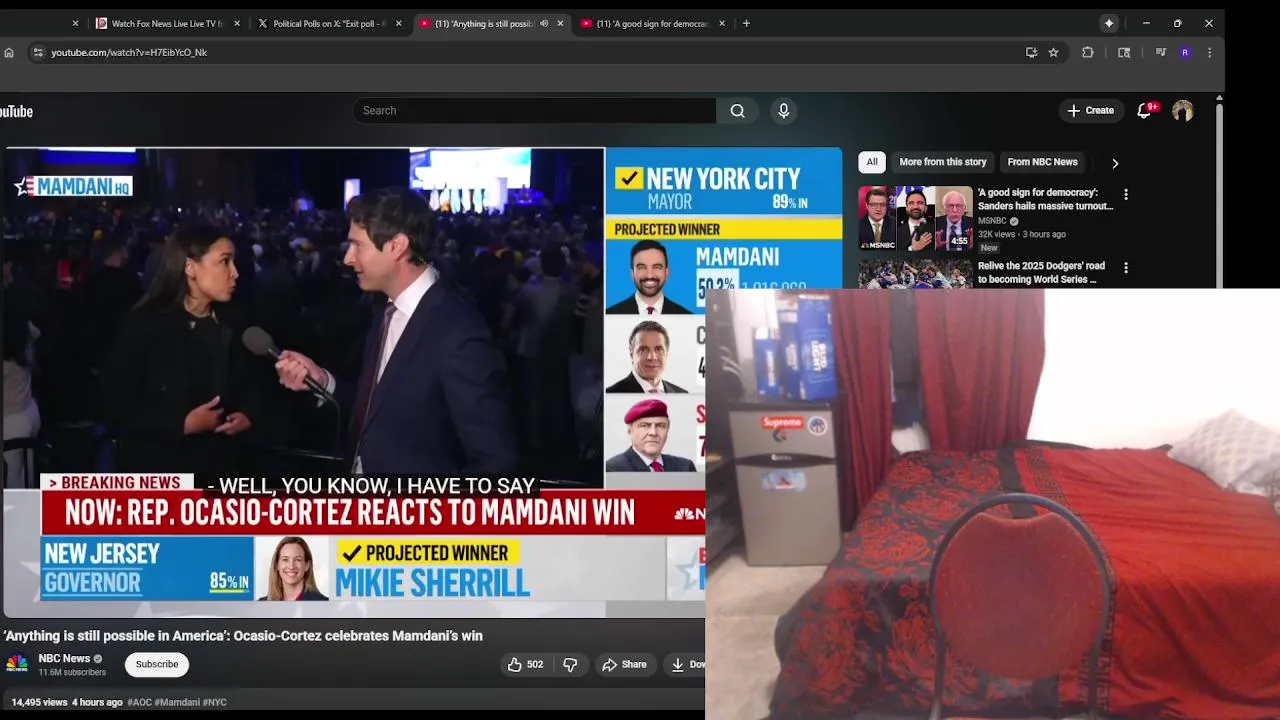
Task: Close the Political Polls on X tab
Action: click(399, 23)
